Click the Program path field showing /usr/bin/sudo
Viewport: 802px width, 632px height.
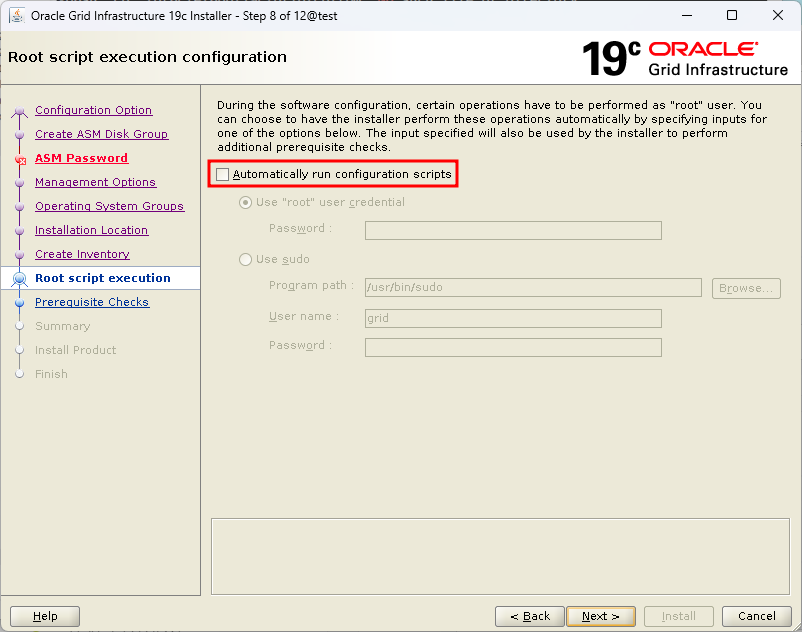533,287
